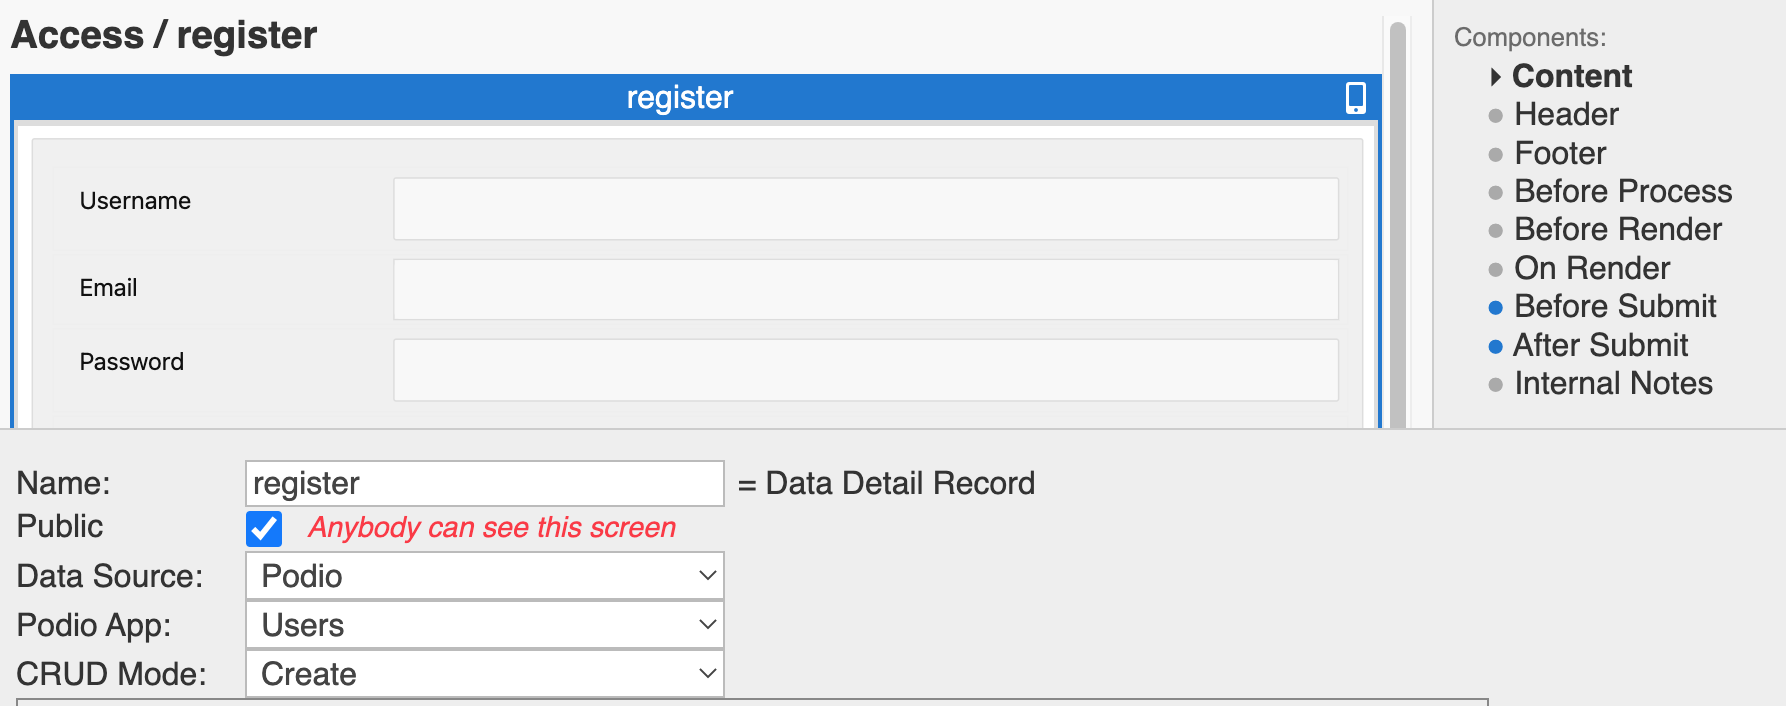Click into the Username field

[x=865, y=209]
